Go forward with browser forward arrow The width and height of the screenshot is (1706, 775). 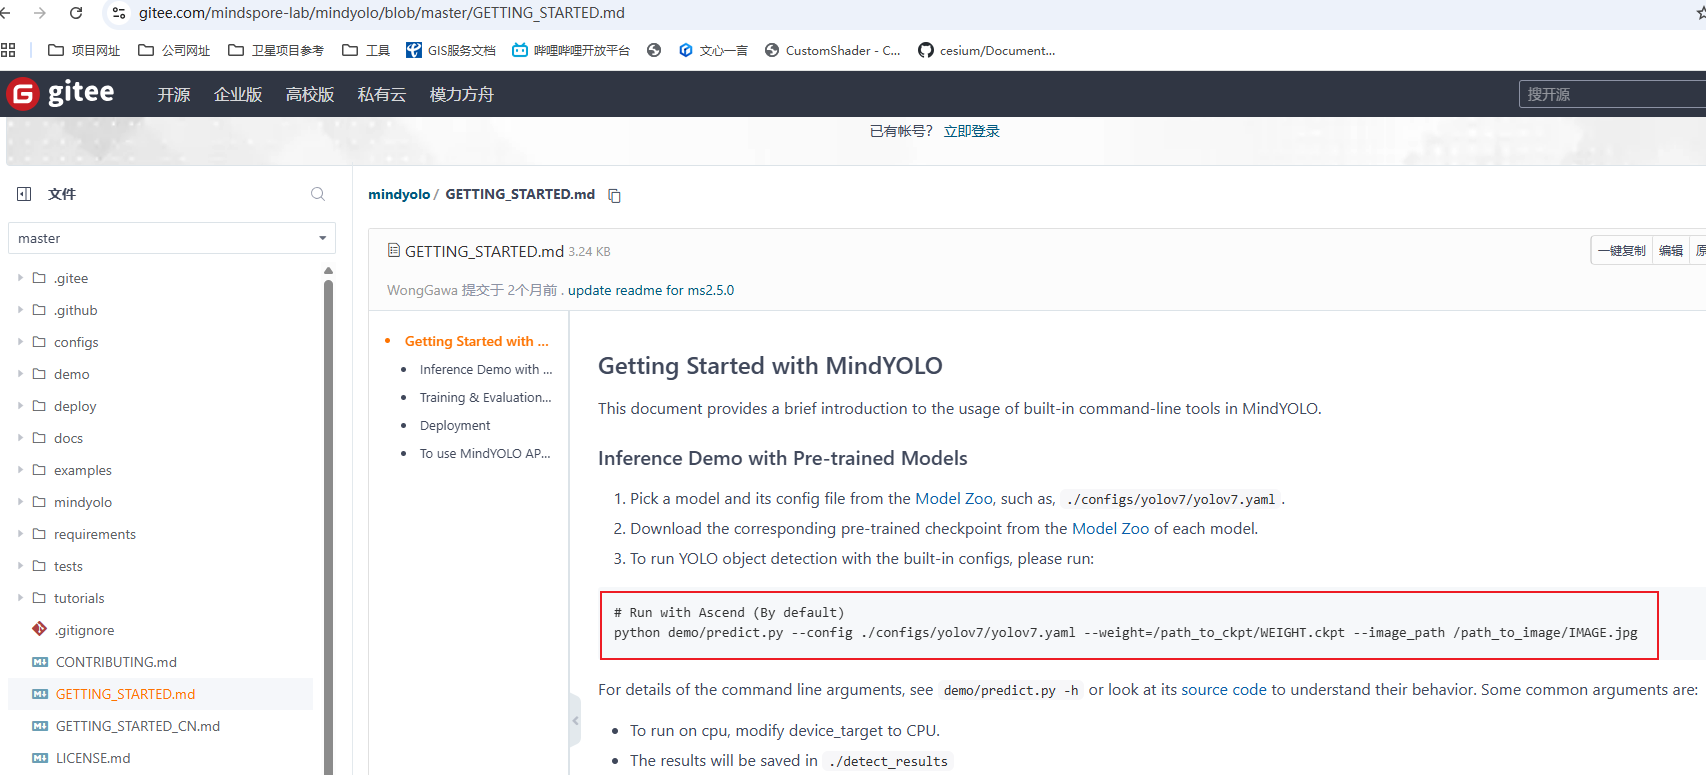(x=40, y=13)
